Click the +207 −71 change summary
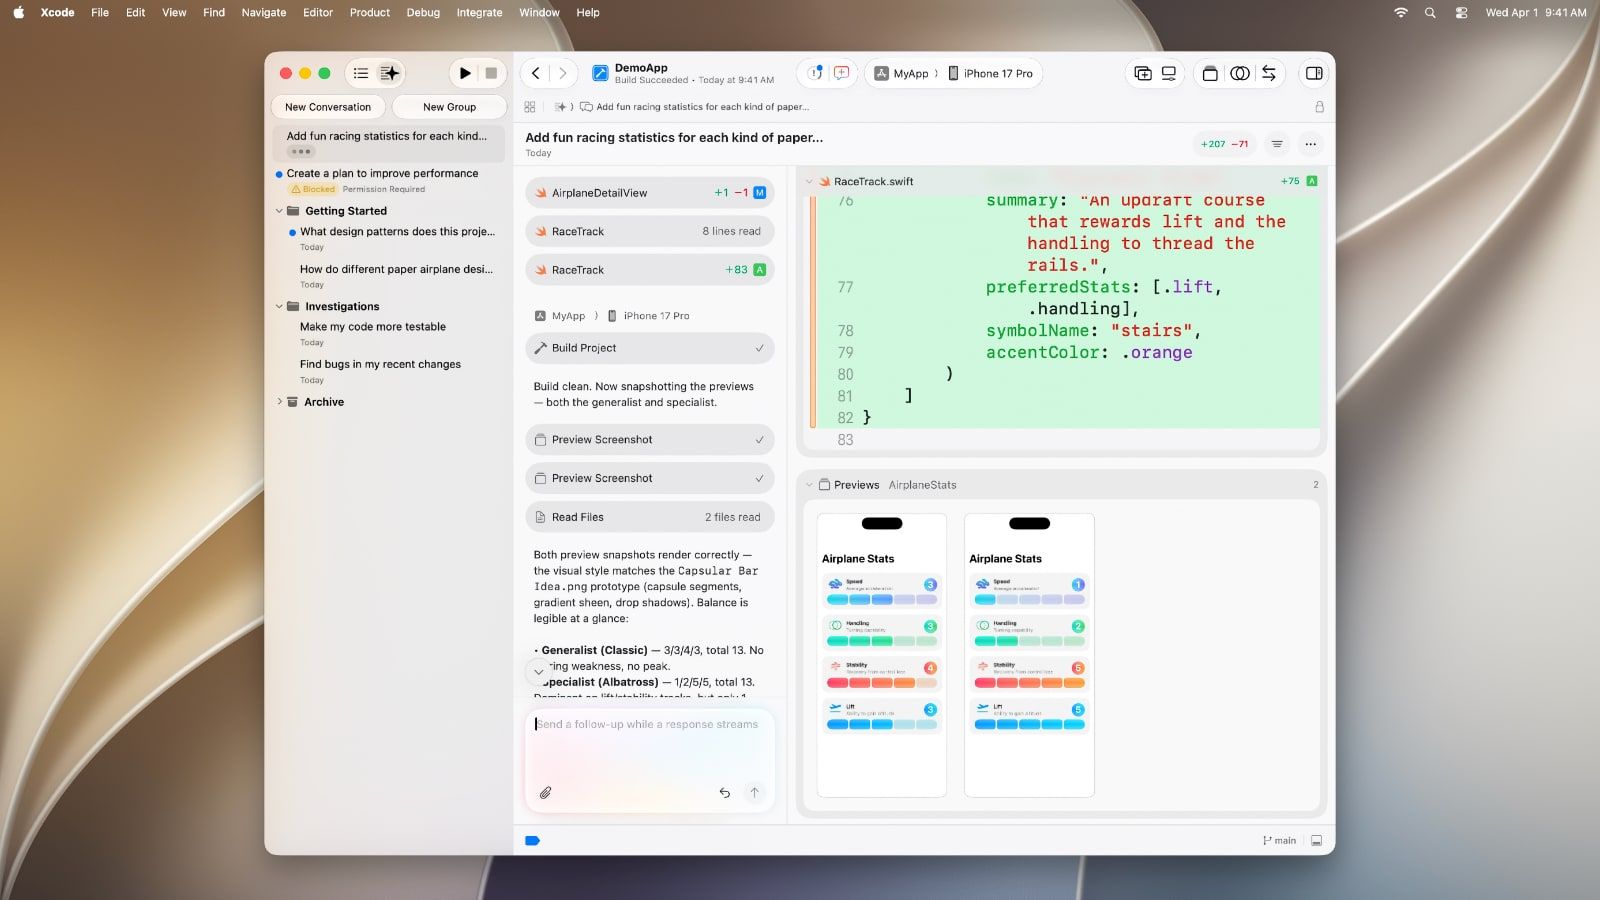 point(1224,144)
